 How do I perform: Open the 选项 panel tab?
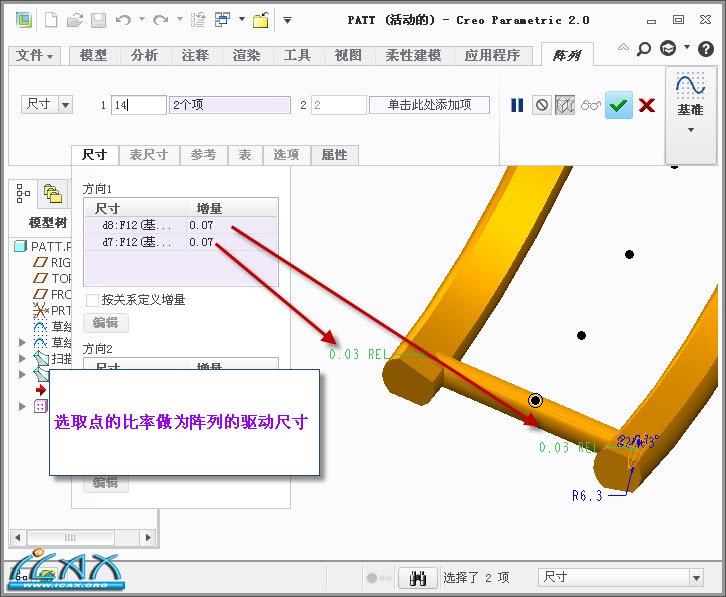pyautogui.click(x=286, y=155)
